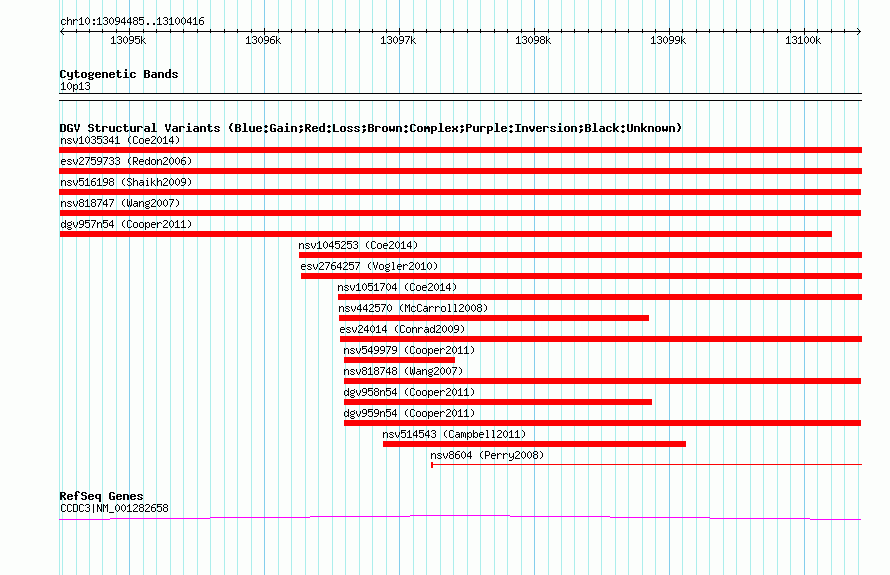Select the red bar for nsv818747
Screen dimensions: 890x575
coord(460,213)
